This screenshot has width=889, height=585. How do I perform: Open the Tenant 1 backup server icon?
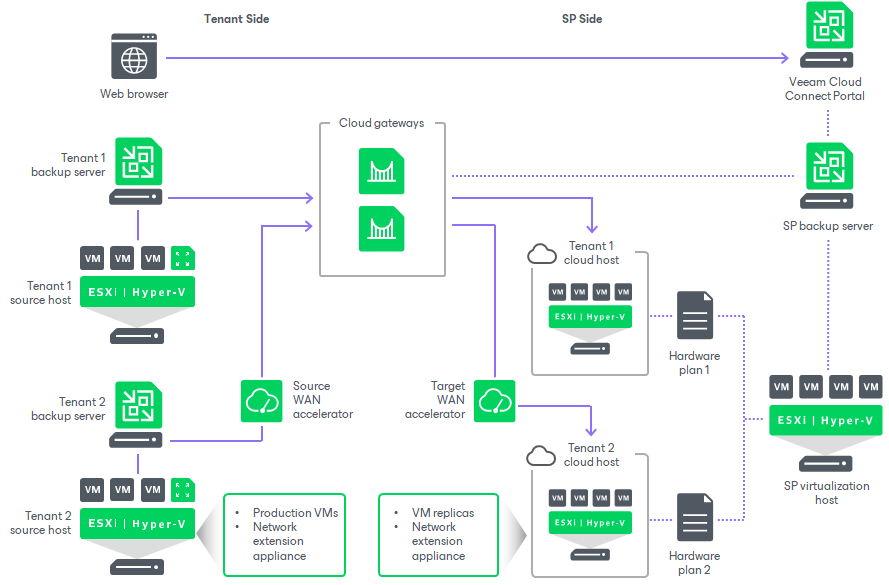[137, 160]
